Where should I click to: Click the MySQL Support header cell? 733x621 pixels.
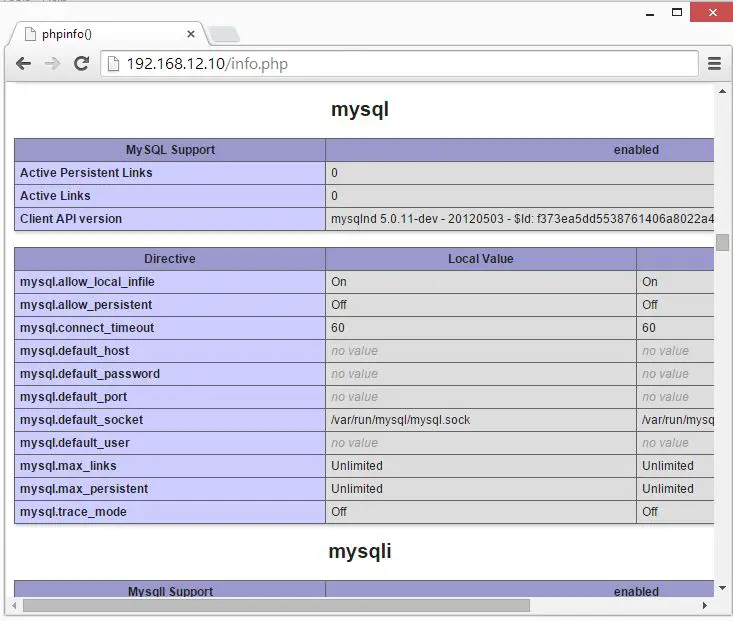[170, 150]
